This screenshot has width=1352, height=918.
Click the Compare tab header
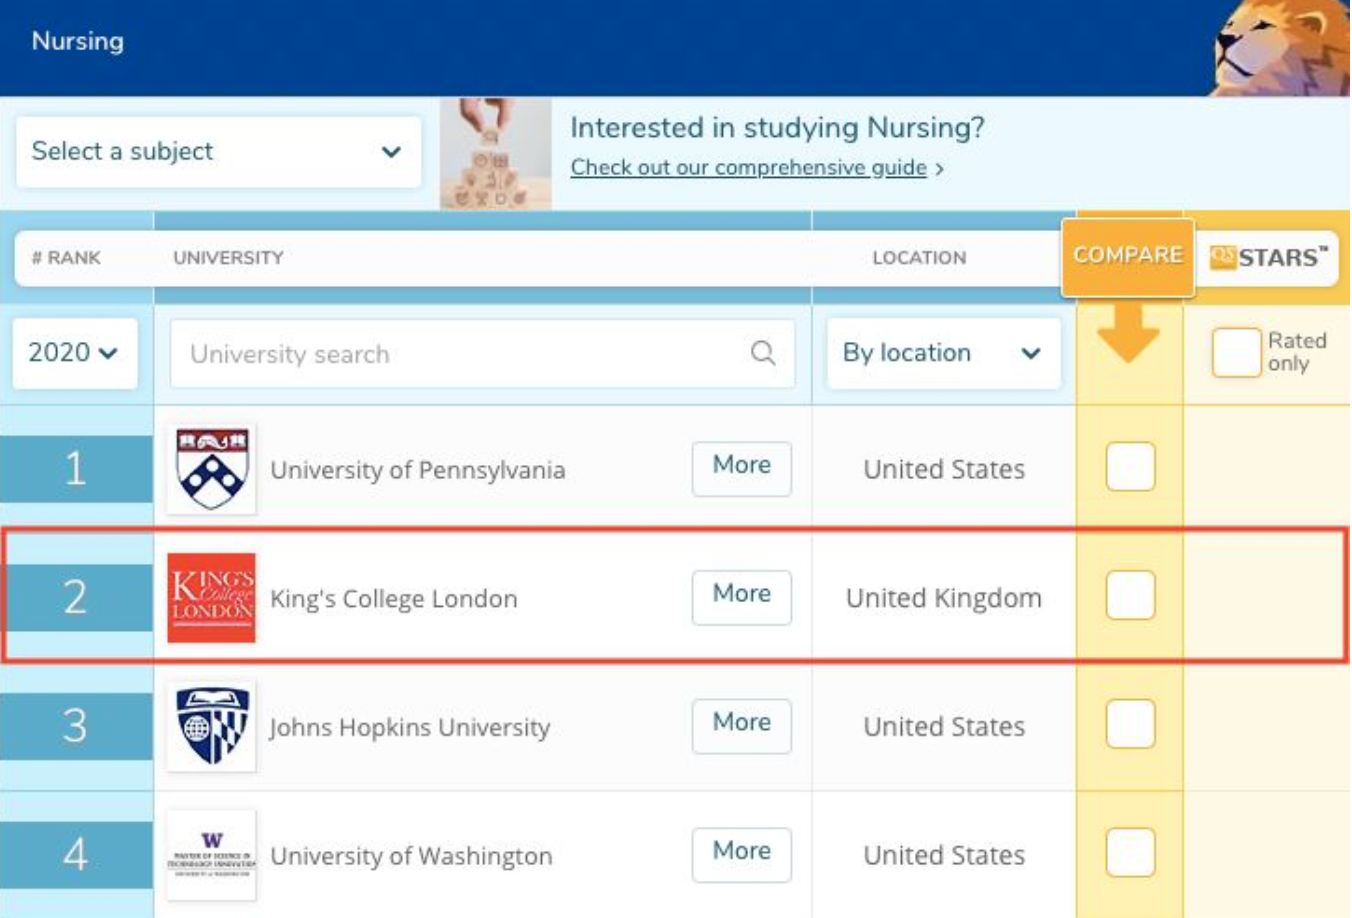pos(1127,256)
